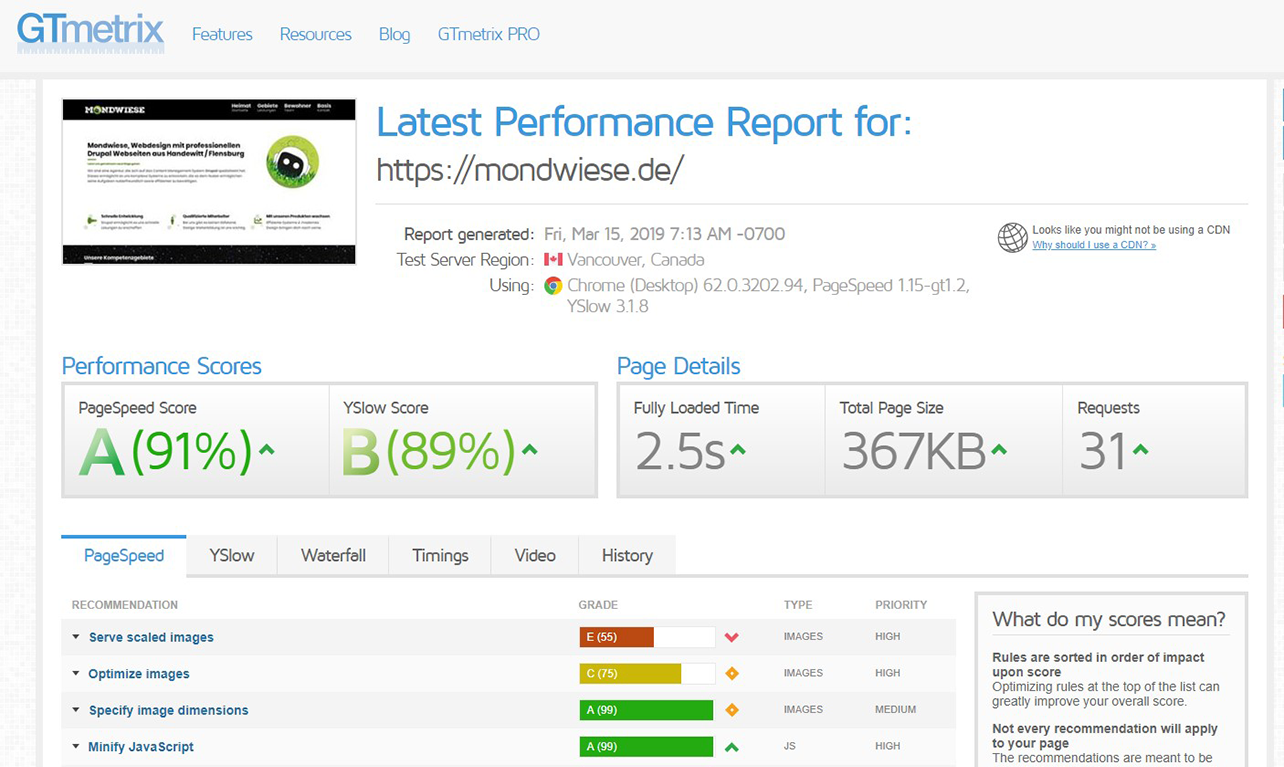Select the PageSpeed tab
The height and width of the screenshot is (767, 1284).
click(x=124, y=556)
